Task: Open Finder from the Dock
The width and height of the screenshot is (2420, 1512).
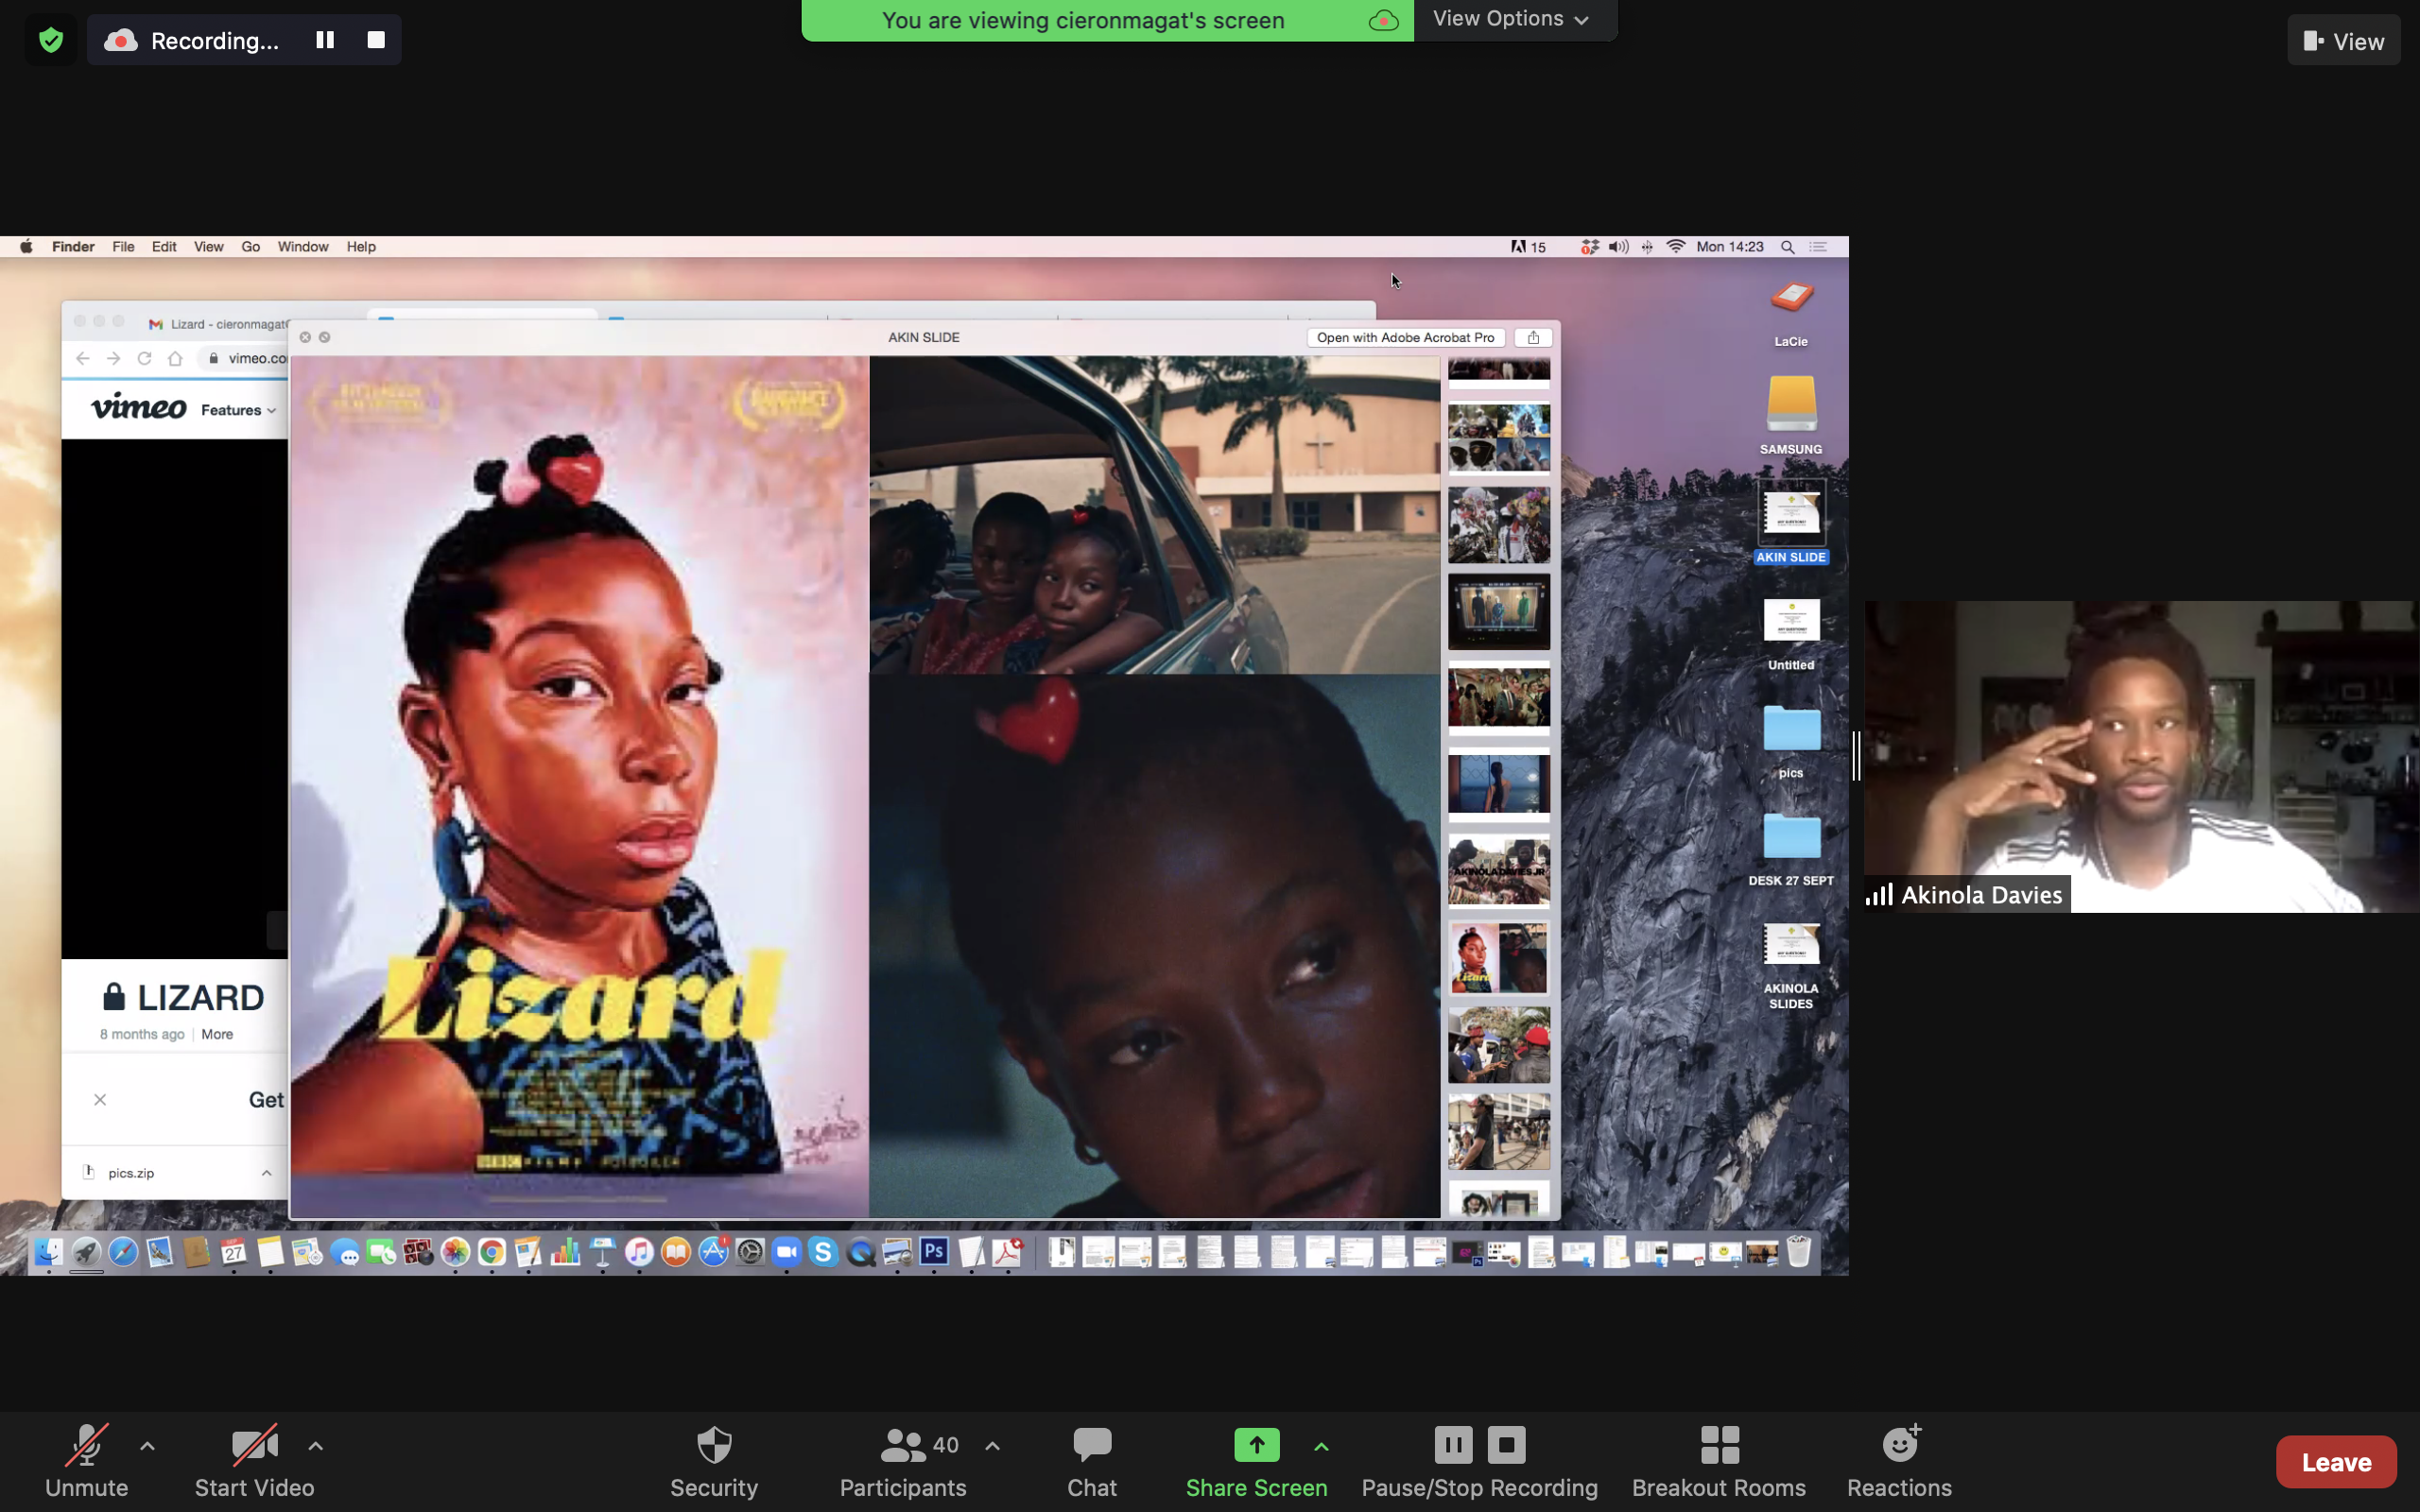Action: click(x=48, y=1252)
